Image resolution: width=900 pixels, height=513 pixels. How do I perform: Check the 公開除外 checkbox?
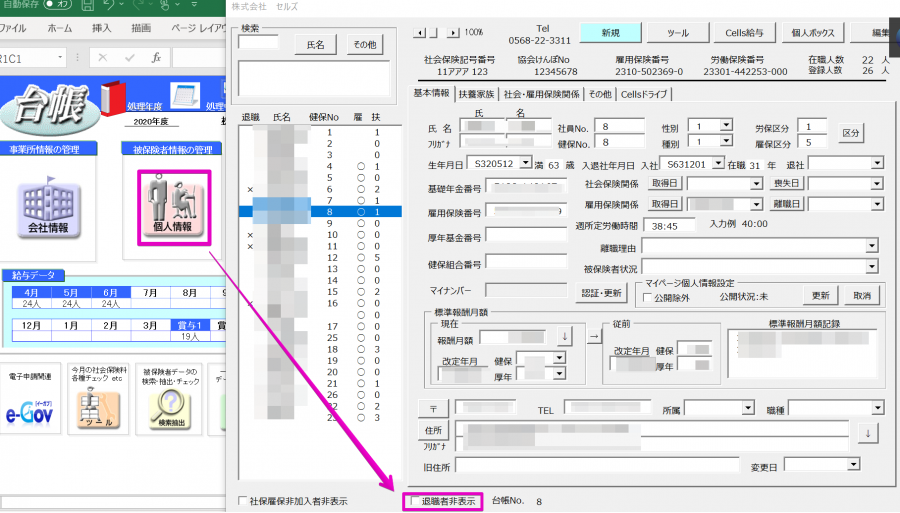pyautogui.click(x=647, y=298)
